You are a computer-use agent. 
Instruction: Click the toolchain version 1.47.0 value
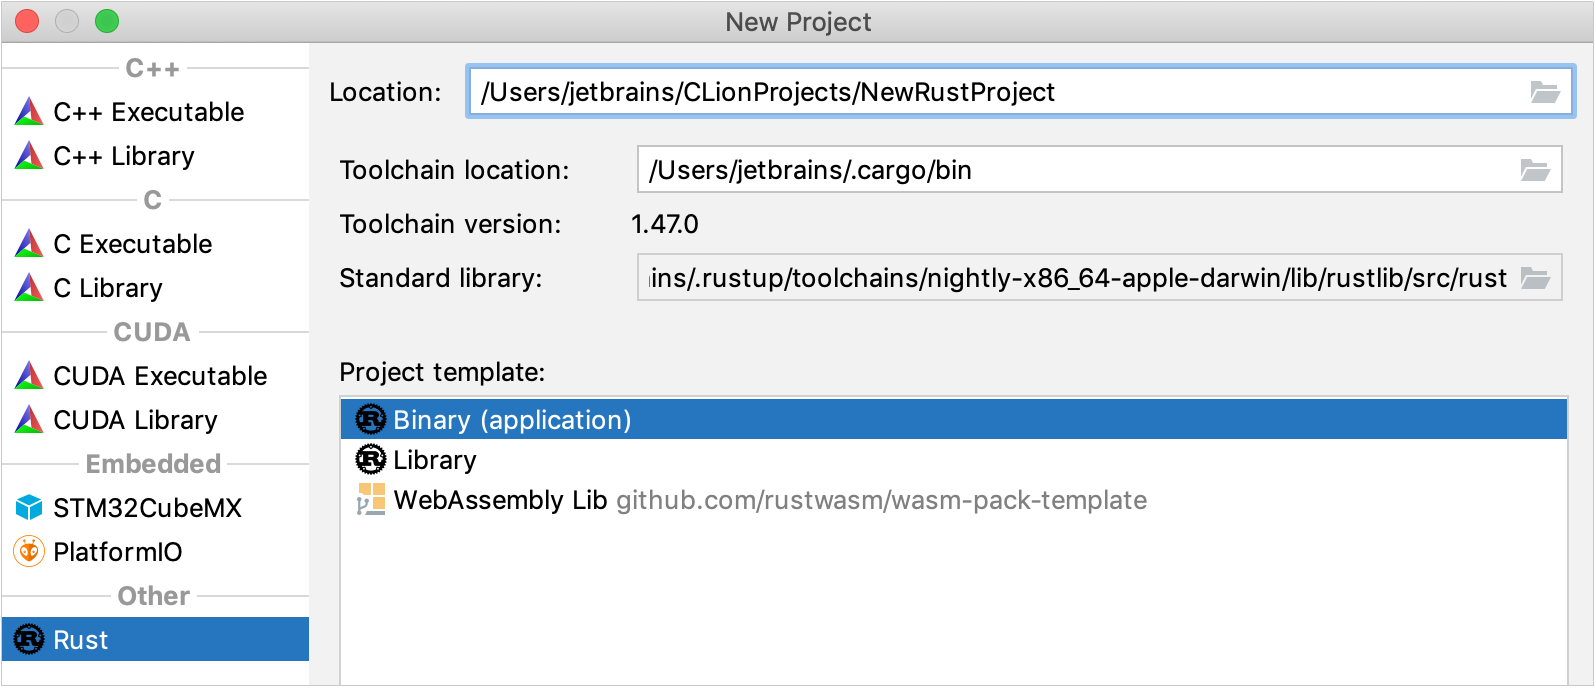click(665, 224)
